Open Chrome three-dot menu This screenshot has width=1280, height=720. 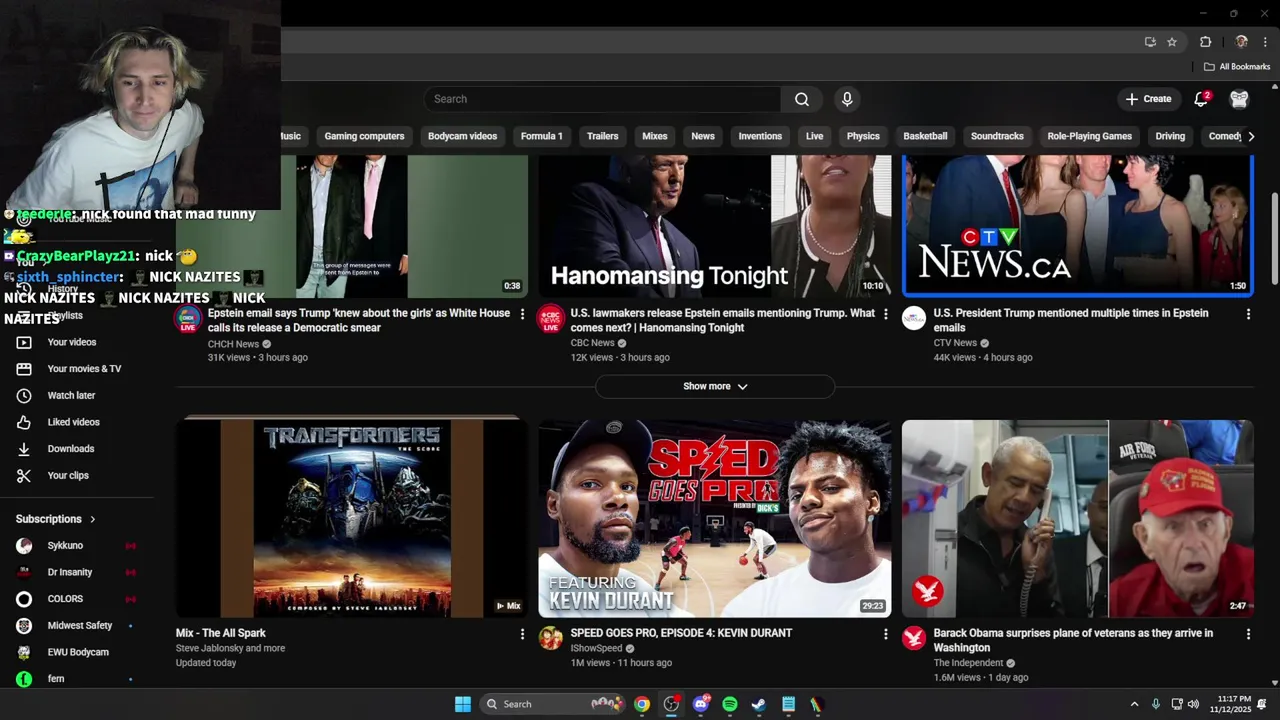coord(1265,42)
